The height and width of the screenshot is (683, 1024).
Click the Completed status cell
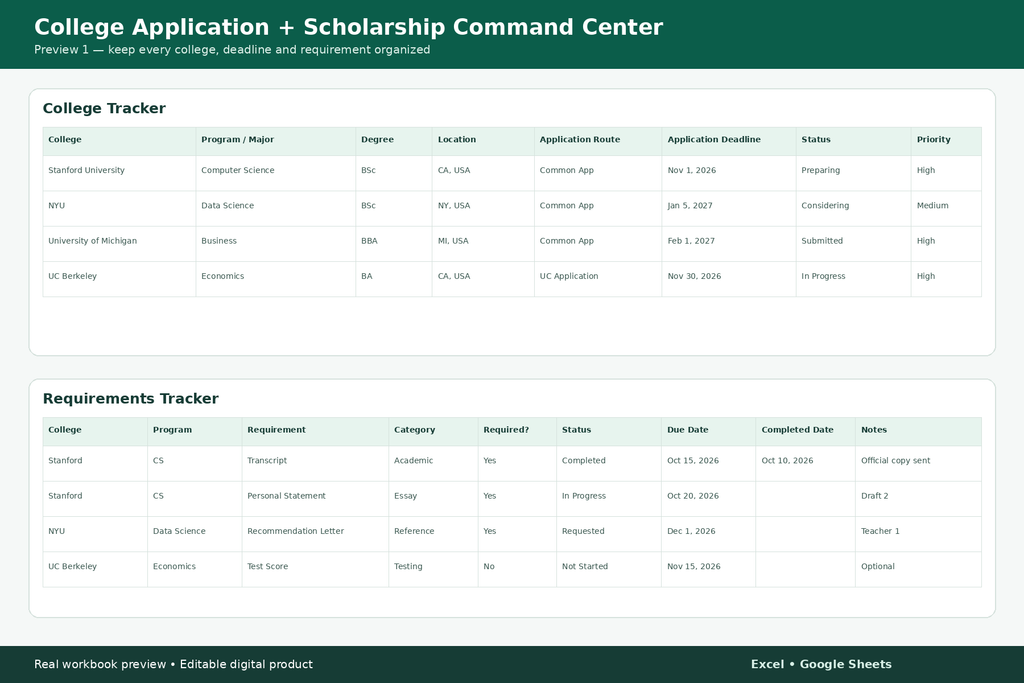[x=609, y=464]
